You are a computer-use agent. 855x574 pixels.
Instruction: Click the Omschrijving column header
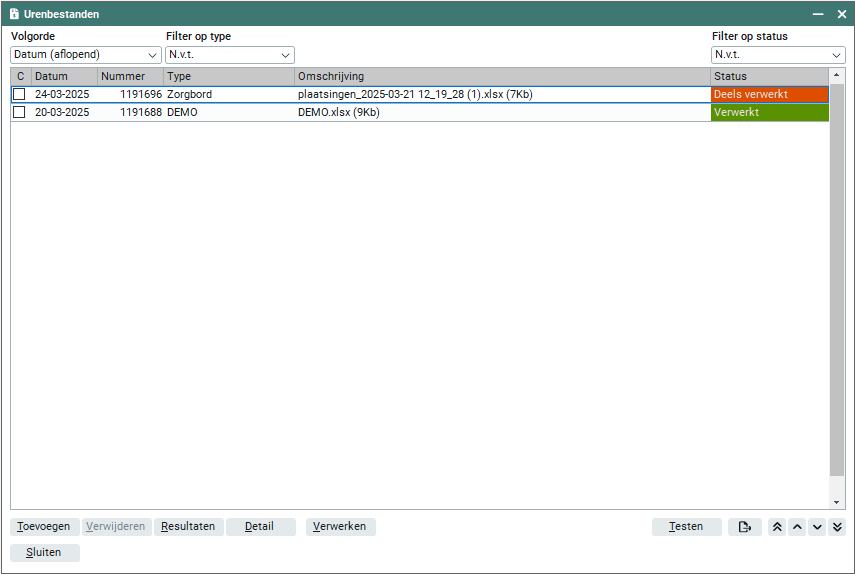[x=500, y=76]
